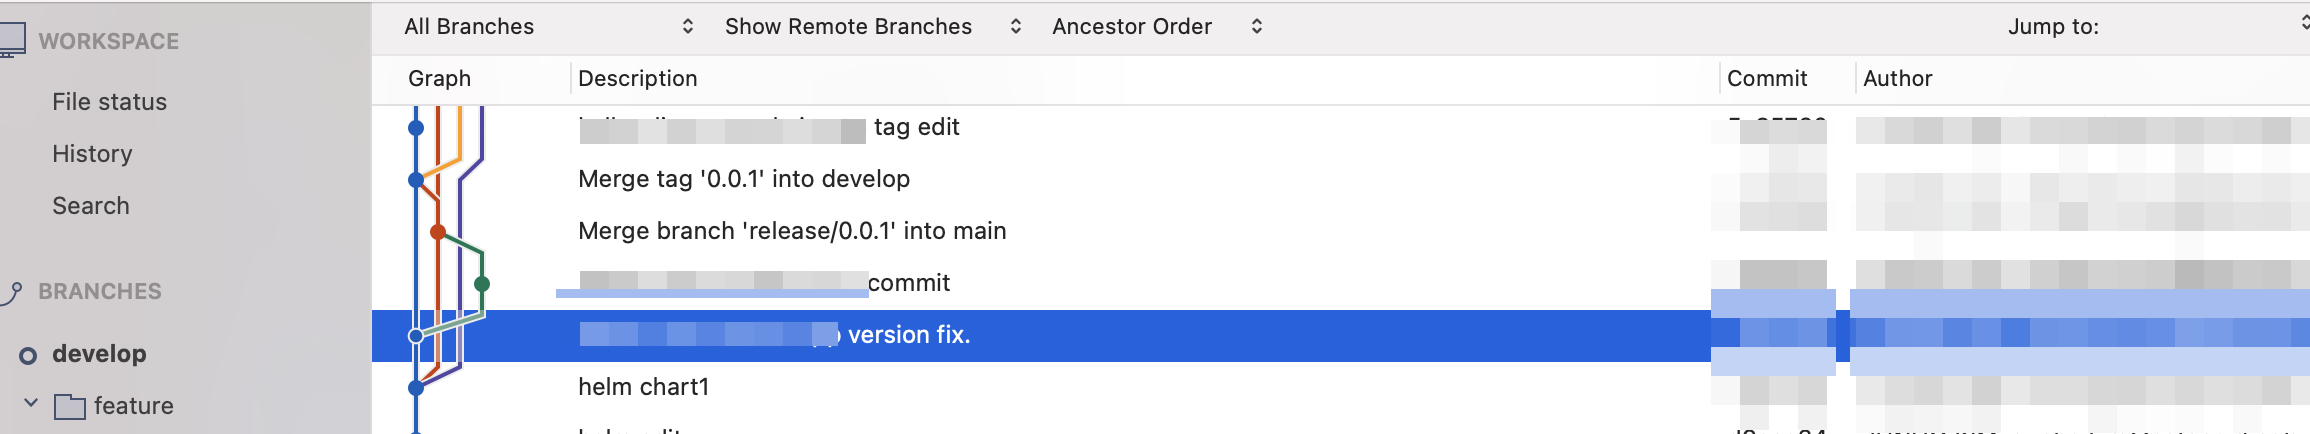Open File status in the sidebar
Viewport: 2310px width, 434px height.
tap(109, 102)
